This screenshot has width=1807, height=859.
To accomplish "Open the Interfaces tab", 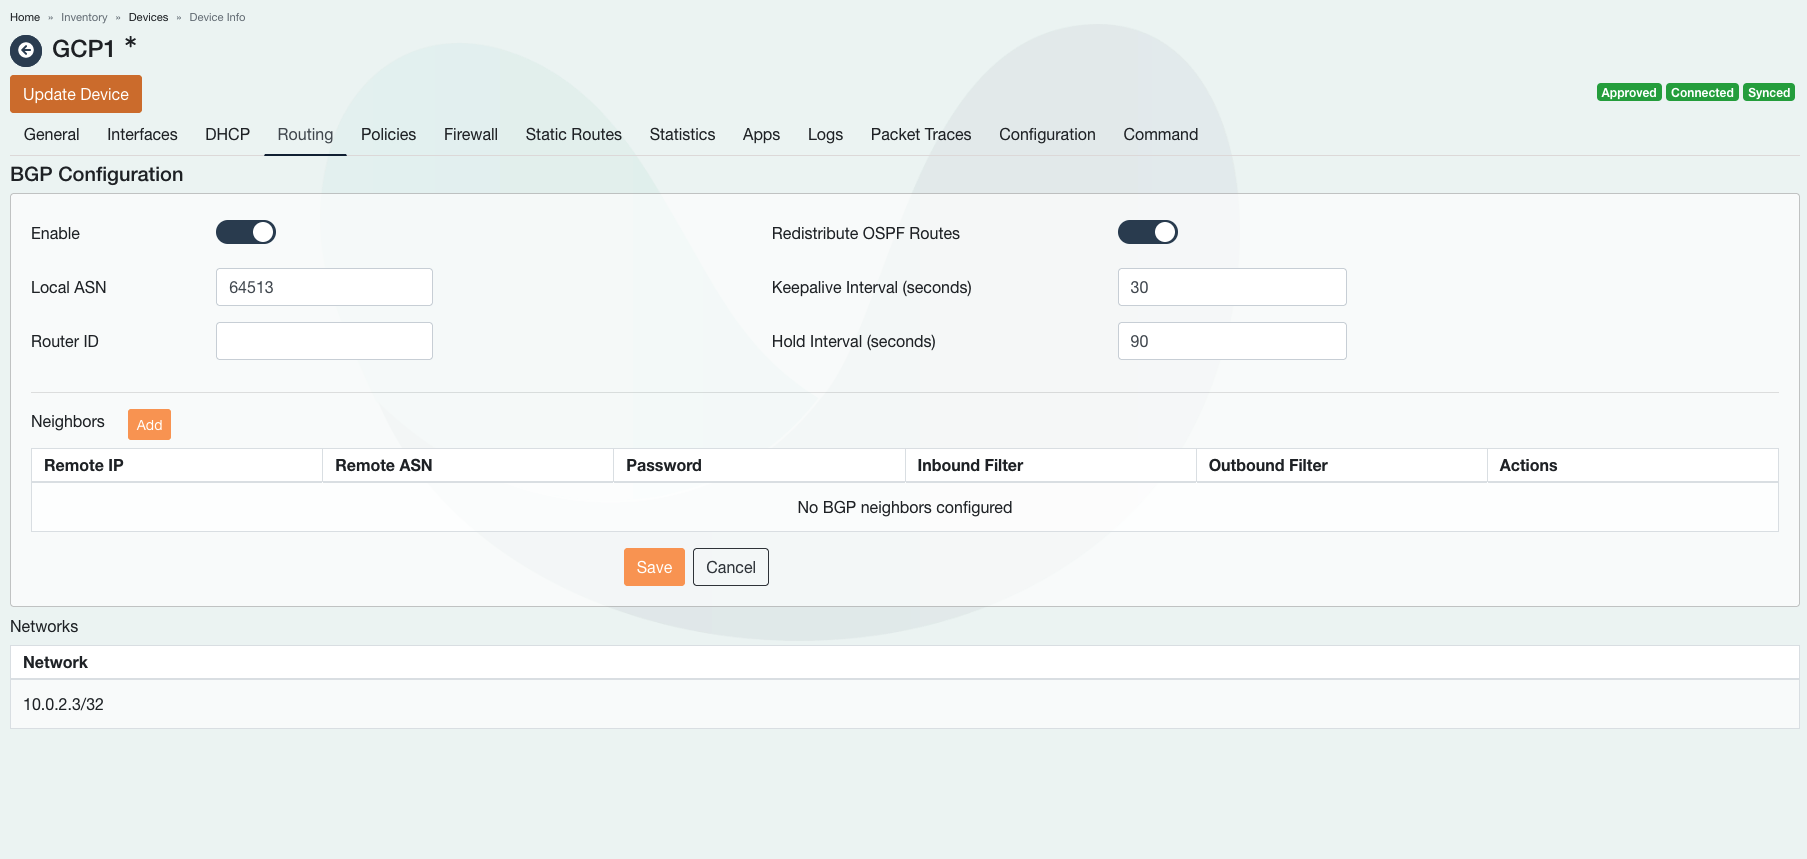I will [142, 134].
